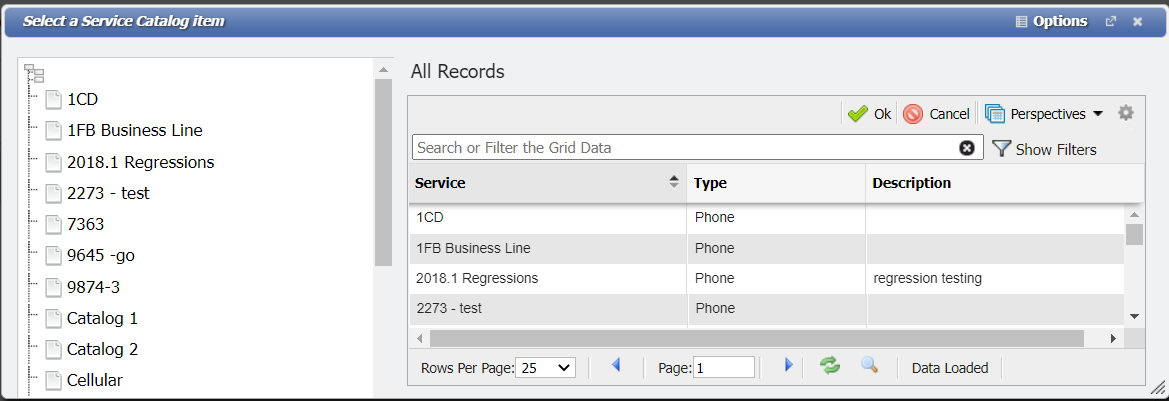
Task: Show Filters with funnel icon
Action: (1044, 149)
